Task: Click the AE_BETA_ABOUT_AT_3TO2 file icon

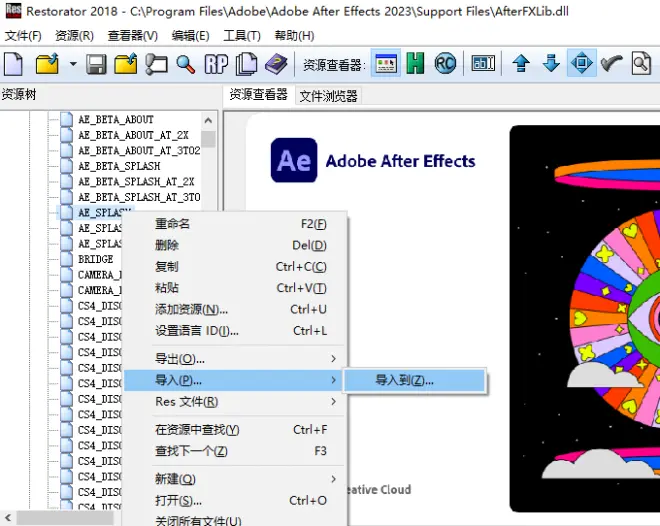Action: coord(66,150)
